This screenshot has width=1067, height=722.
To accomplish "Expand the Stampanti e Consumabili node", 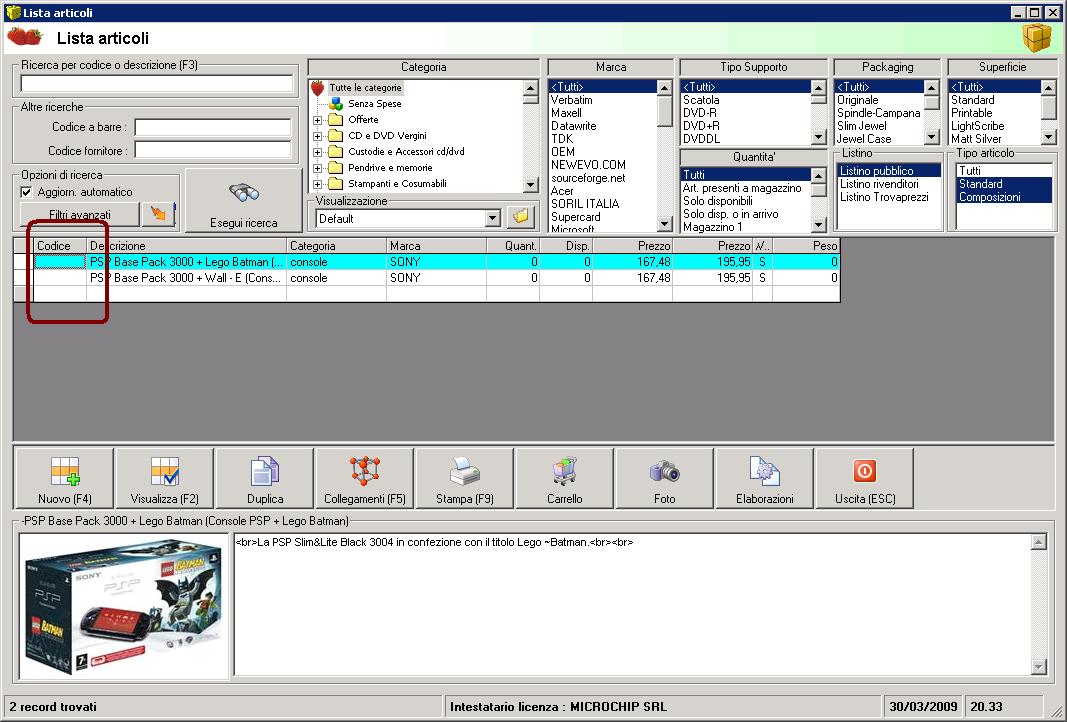I will [317, 184].
